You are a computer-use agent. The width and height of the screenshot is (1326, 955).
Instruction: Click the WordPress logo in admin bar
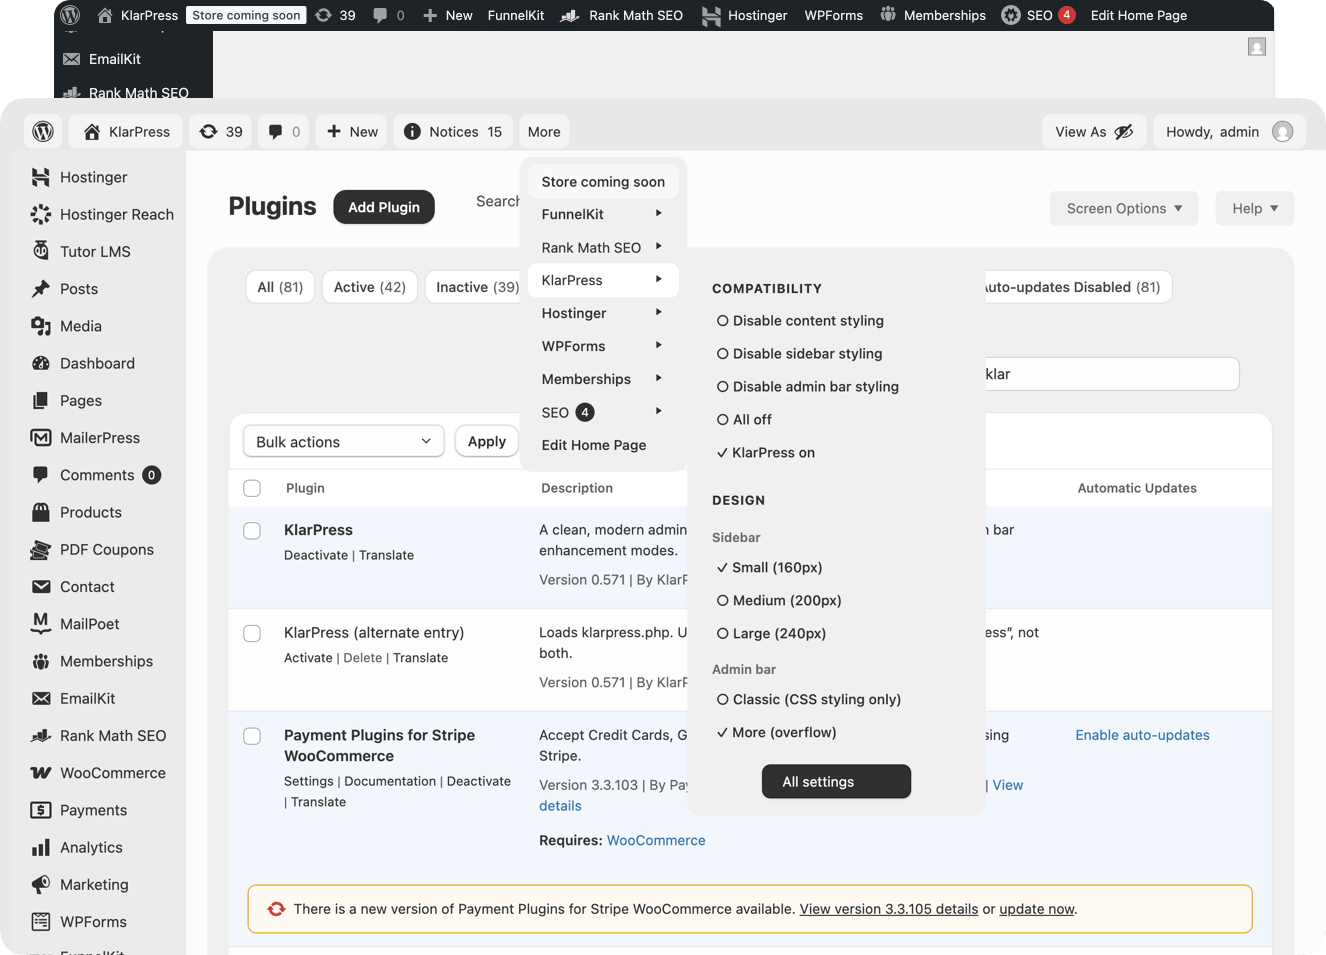(x=43, y=132)
